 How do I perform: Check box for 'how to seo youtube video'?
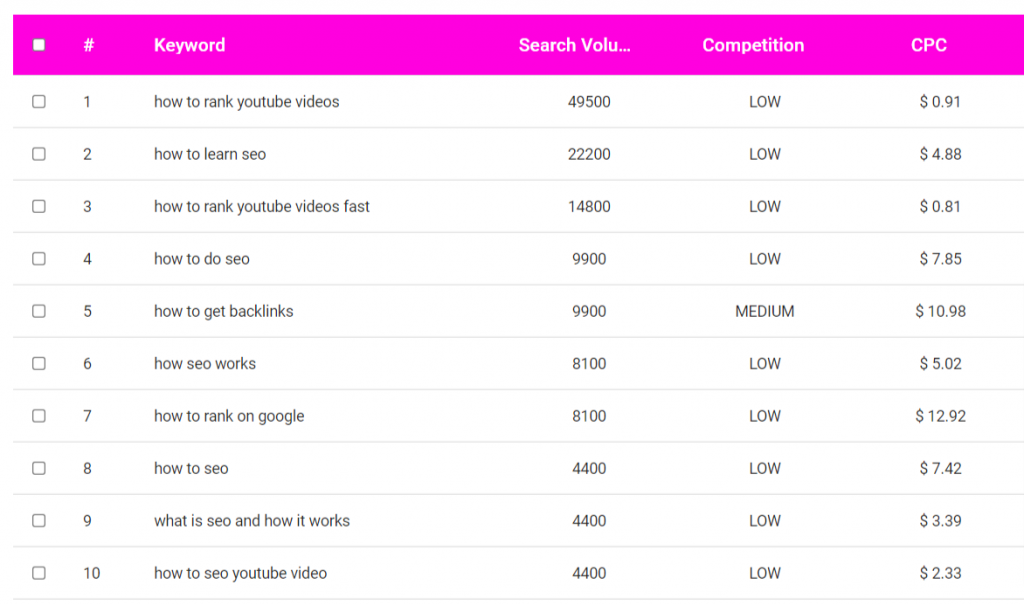click(x=39, y=573)
